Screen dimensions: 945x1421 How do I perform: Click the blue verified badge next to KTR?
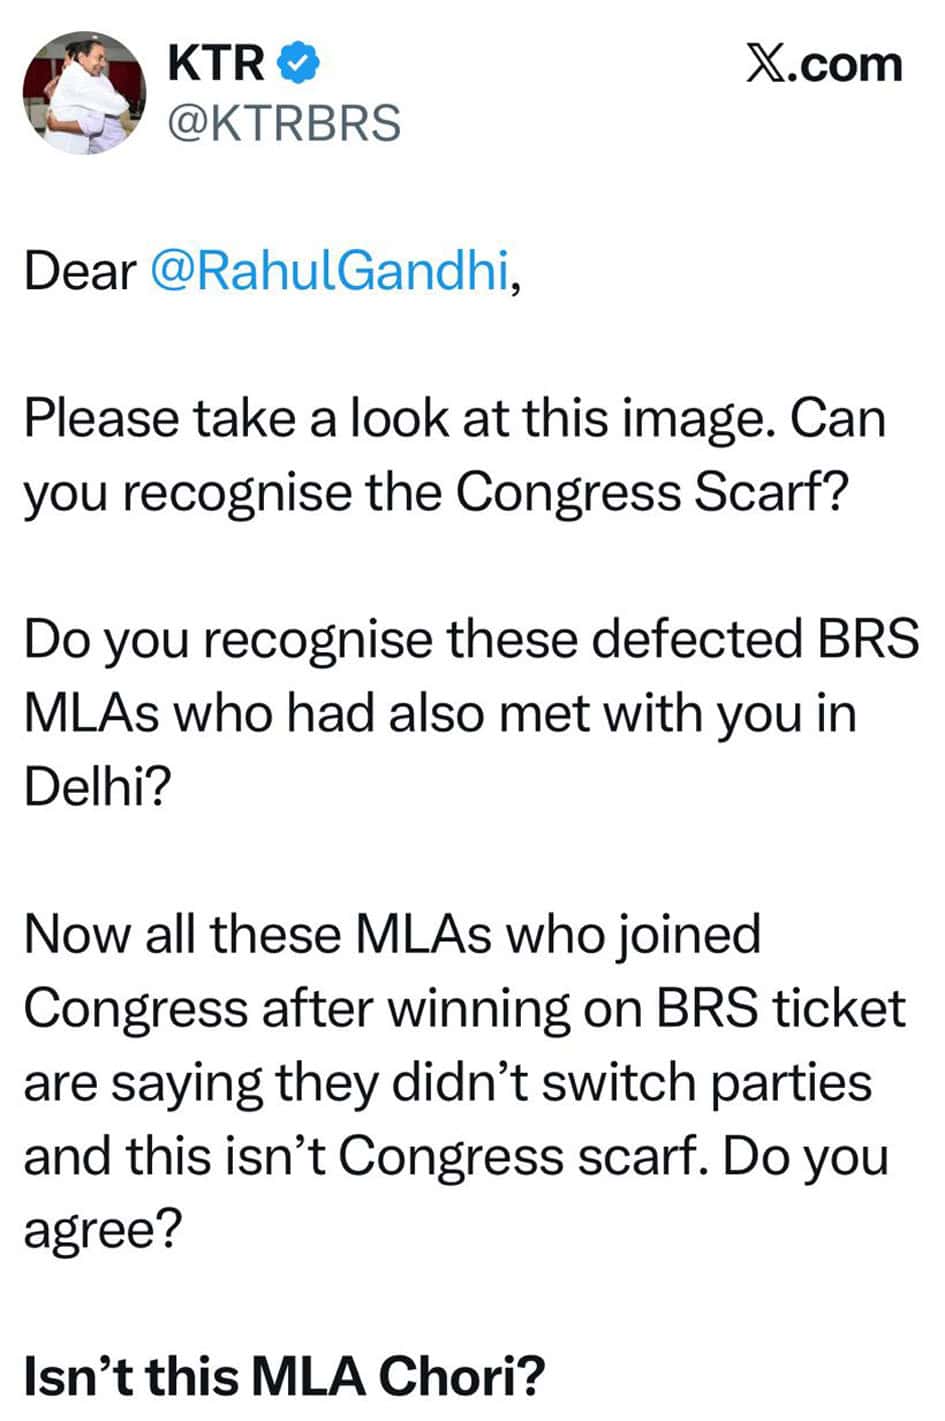click(x=300, y=64)
